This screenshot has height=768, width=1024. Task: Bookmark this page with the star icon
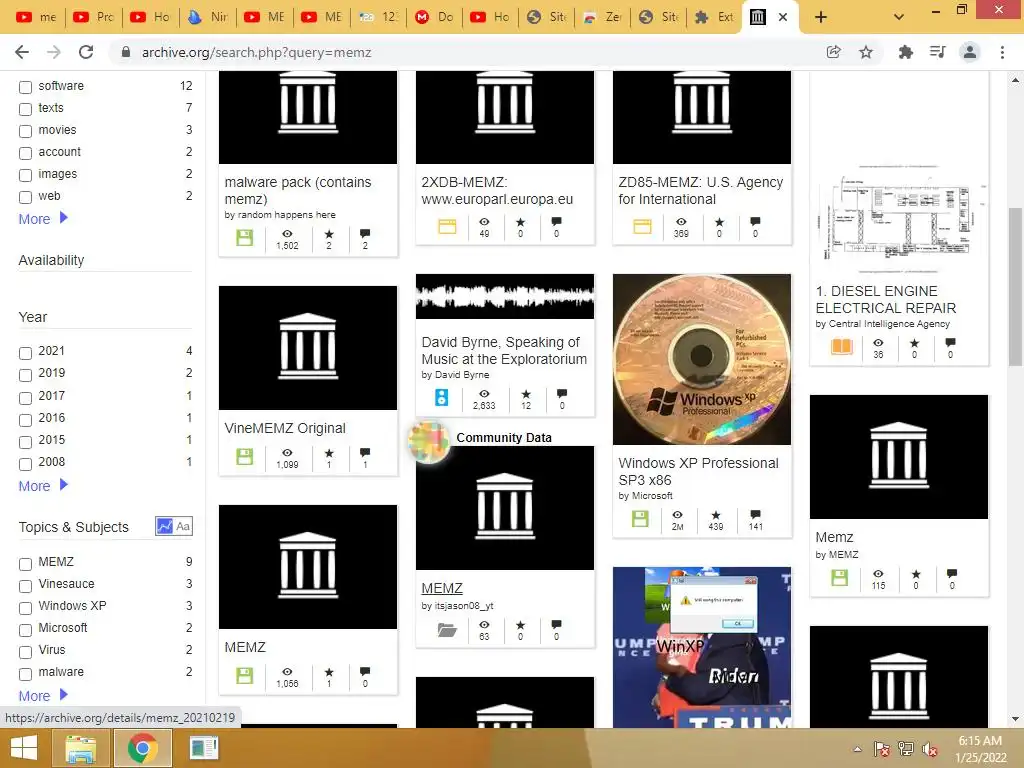coord(866,52)
